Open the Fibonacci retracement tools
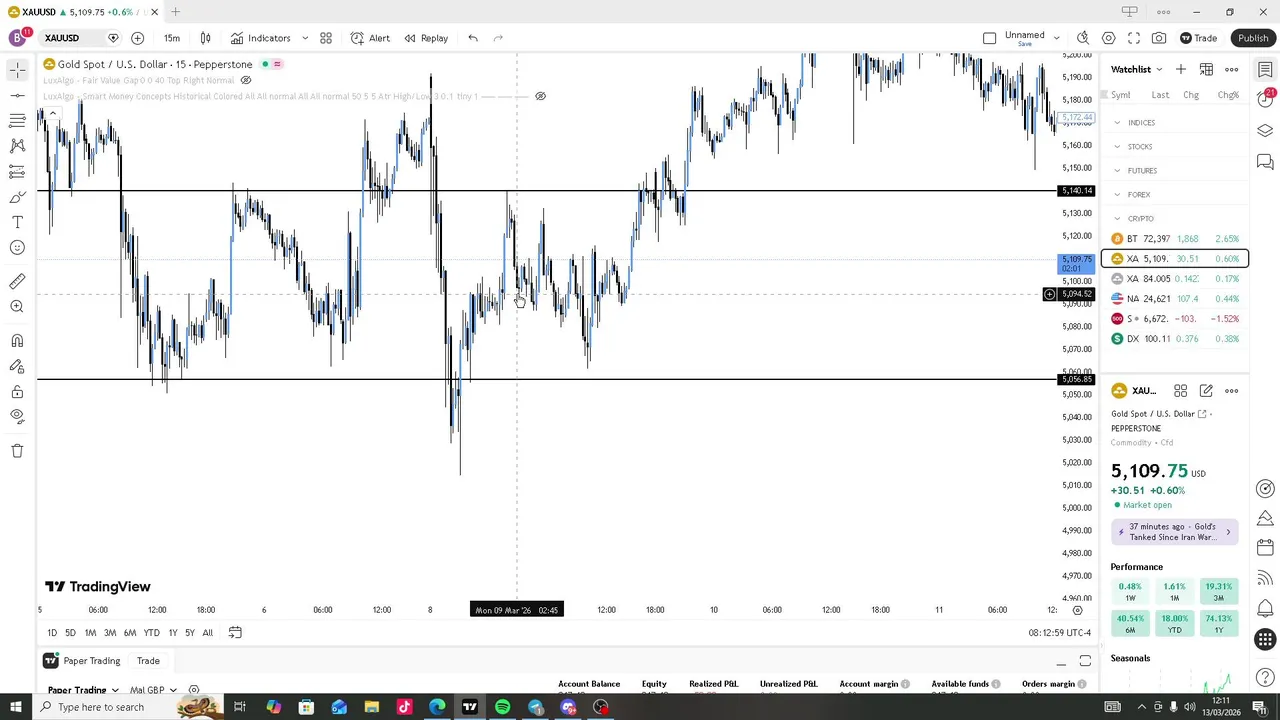Image resolution: width=1280 pixels, height=720 pixels. (17, 120)
